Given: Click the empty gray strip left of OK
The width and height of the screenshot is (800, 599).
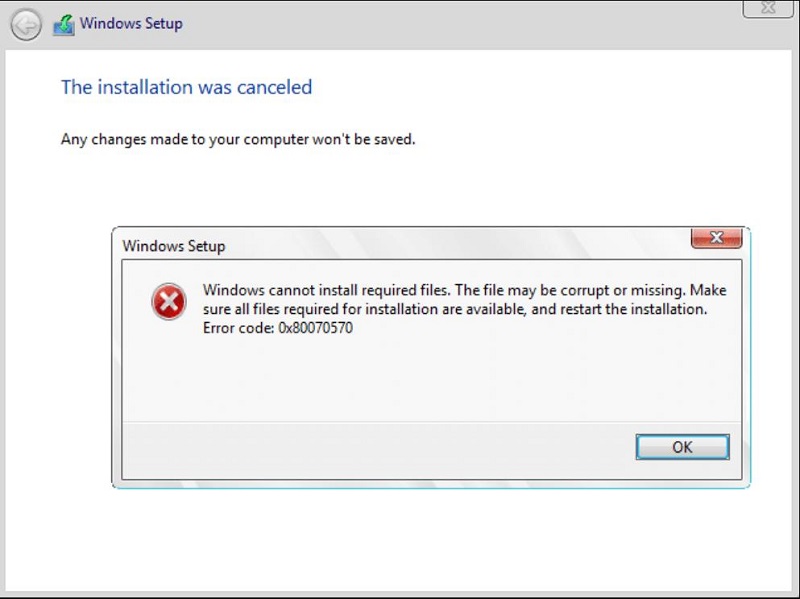Looking at the screenshot, I should [378, 449].
